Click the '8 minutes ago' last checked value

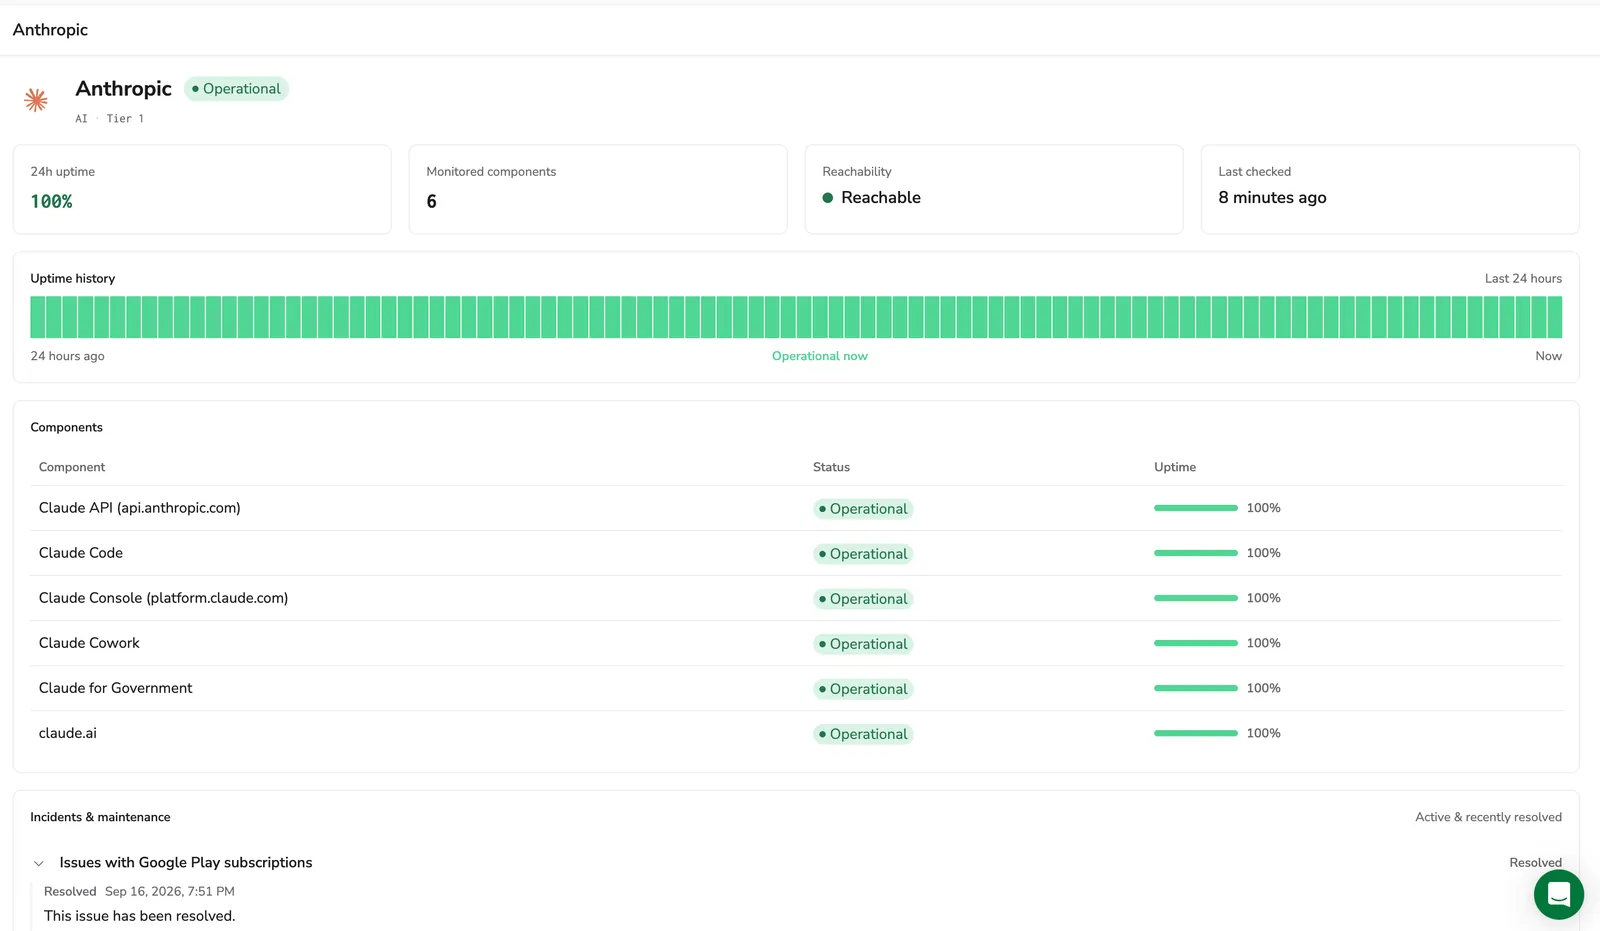pos(1272,198)
